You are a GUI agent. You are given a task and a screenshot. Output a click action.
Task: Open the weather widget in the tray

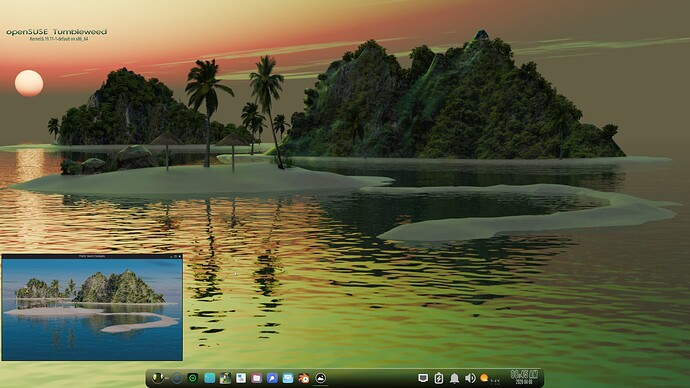(x=489, y=378)
